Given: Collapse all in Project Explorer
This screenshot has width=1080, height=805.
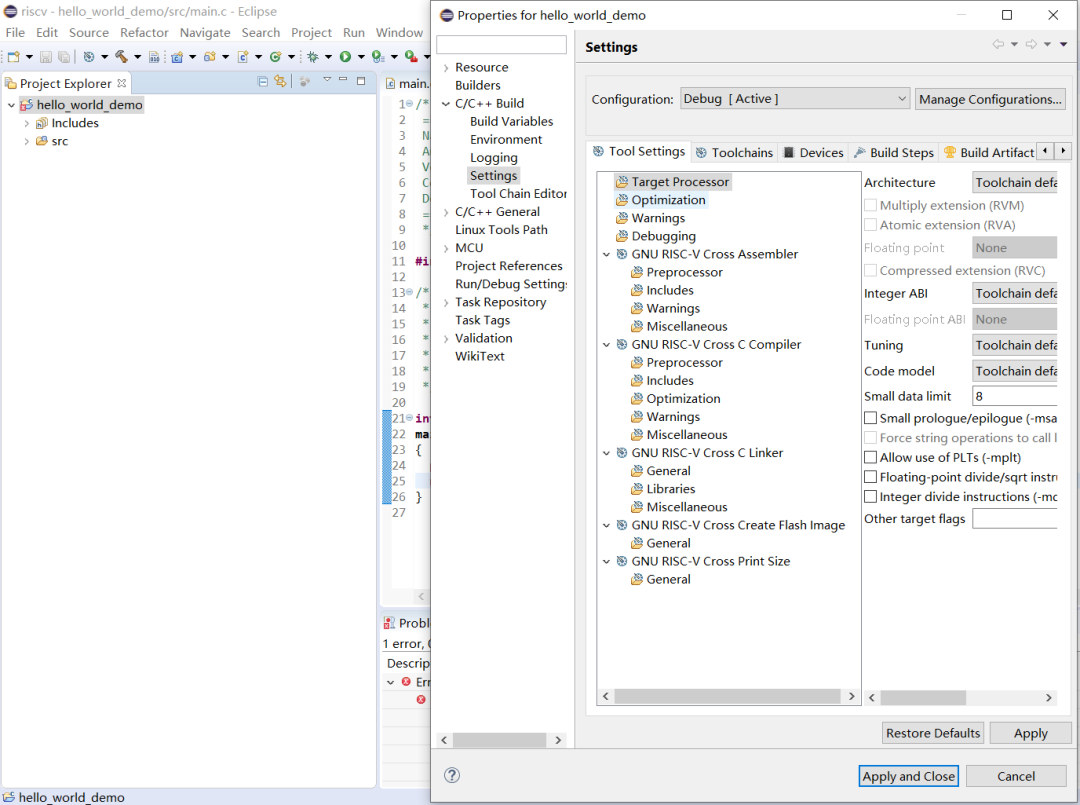Looking at the screenshot, I should point(262,81).
